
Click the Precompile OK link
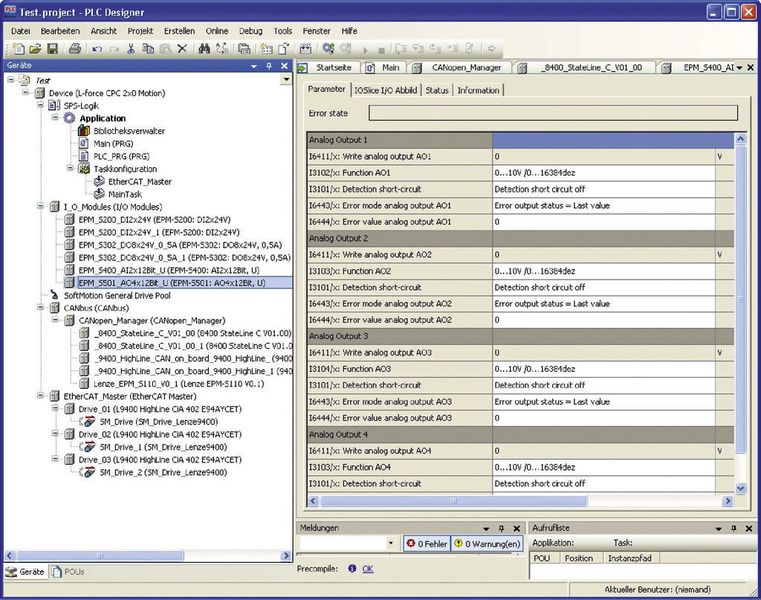tap(367, 568)
